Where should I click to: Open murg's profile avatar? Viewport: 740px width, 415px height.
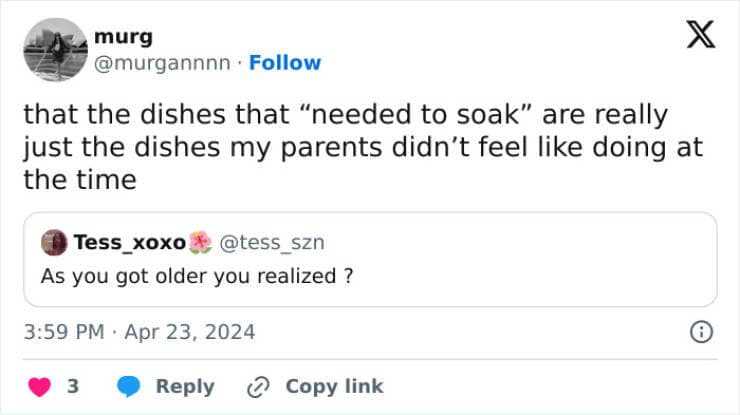[x=54, y=49]
